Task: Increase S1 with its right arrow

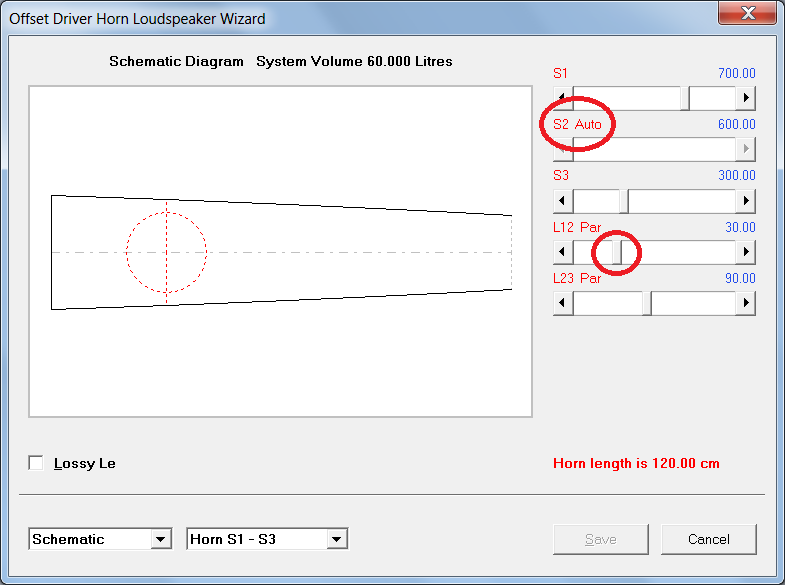Action: point(745,98)
